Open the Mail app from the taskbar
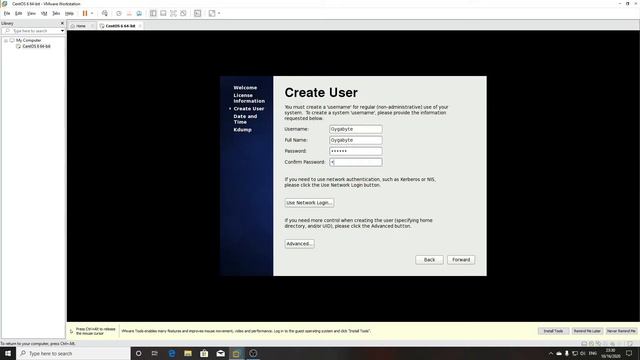Screen dimensions: 640x360 coord(220,353)
